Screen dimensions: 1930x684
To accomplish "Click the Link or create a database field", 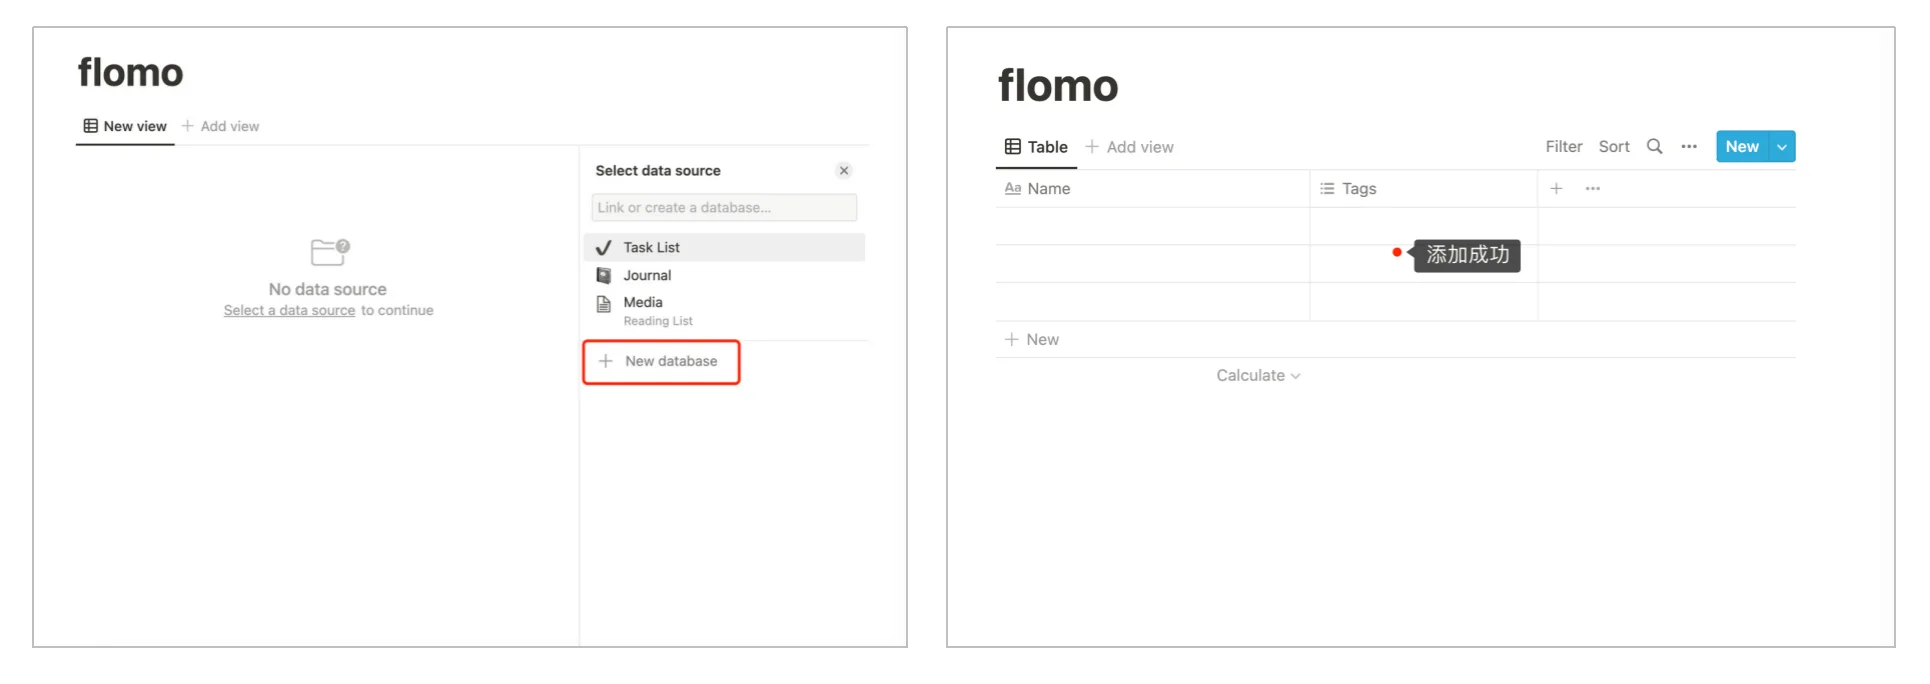I will click(723, 208).
